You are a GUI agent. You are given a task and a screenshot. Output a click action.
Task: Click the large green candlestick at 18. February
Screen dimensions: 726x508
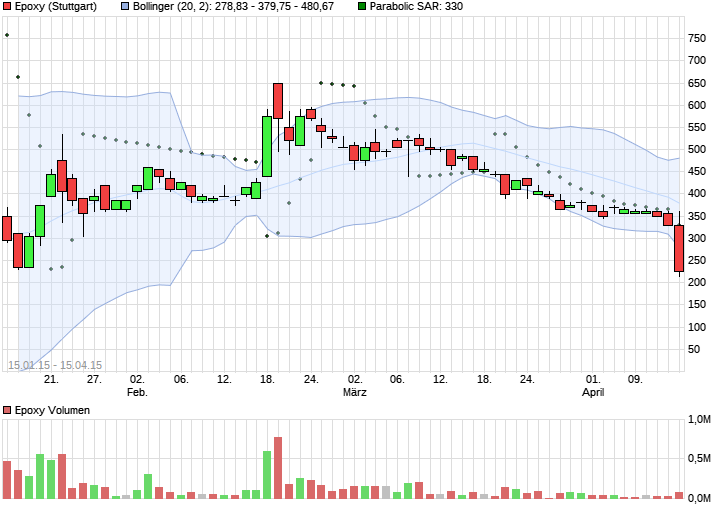tap(267, 146)
